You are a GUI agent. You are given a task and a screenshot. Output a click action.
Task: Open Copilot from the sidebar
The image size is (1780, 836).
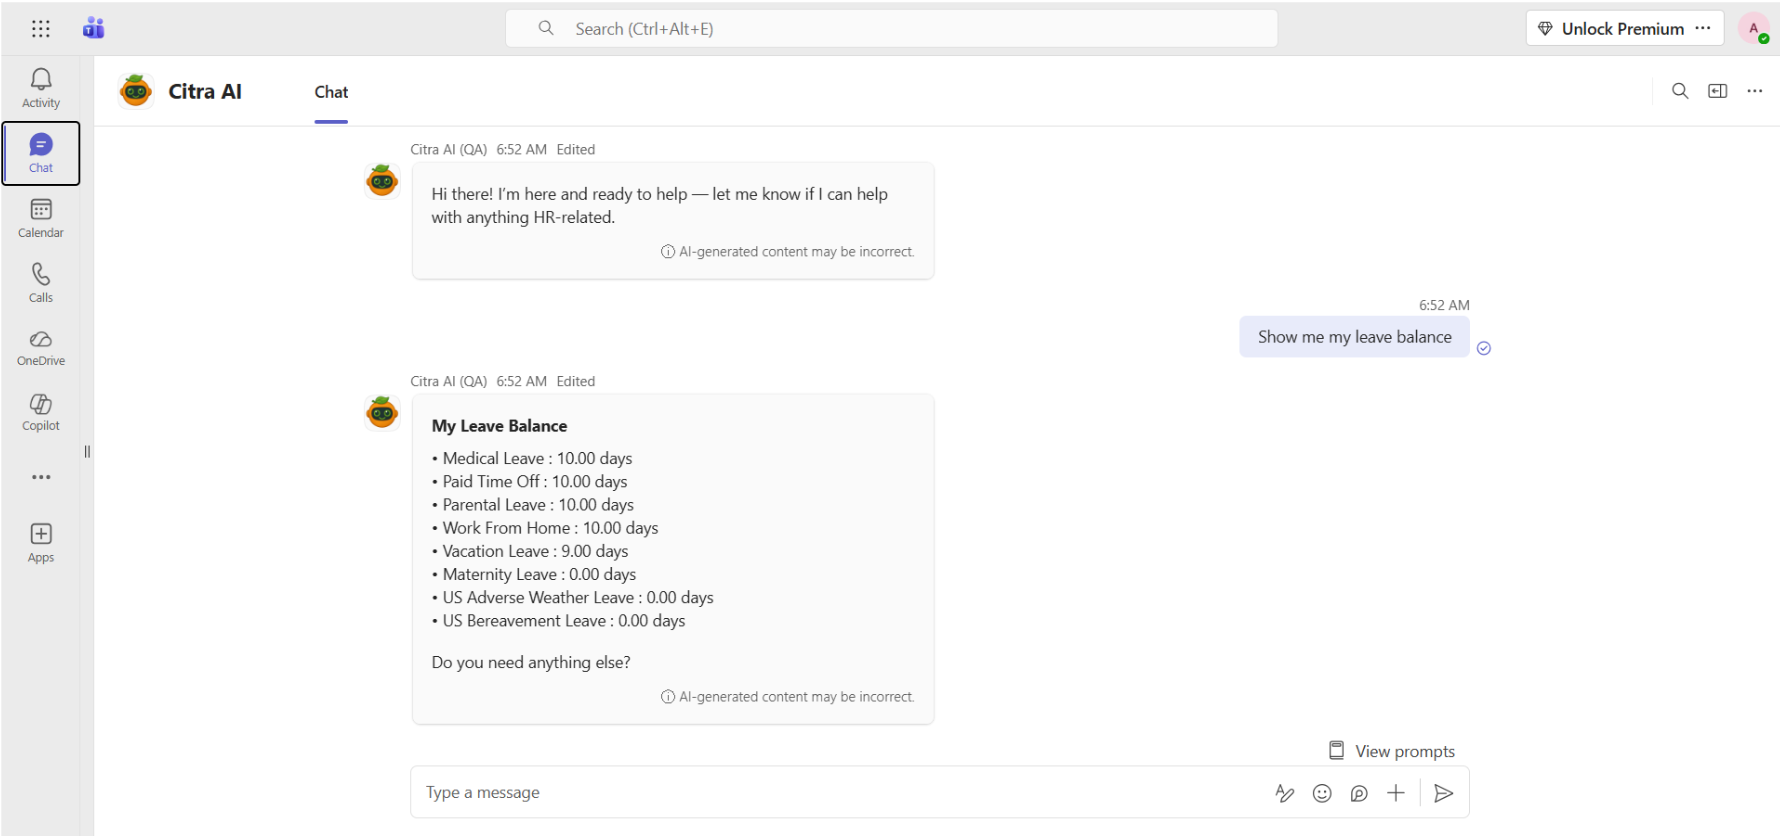(41, 412)
